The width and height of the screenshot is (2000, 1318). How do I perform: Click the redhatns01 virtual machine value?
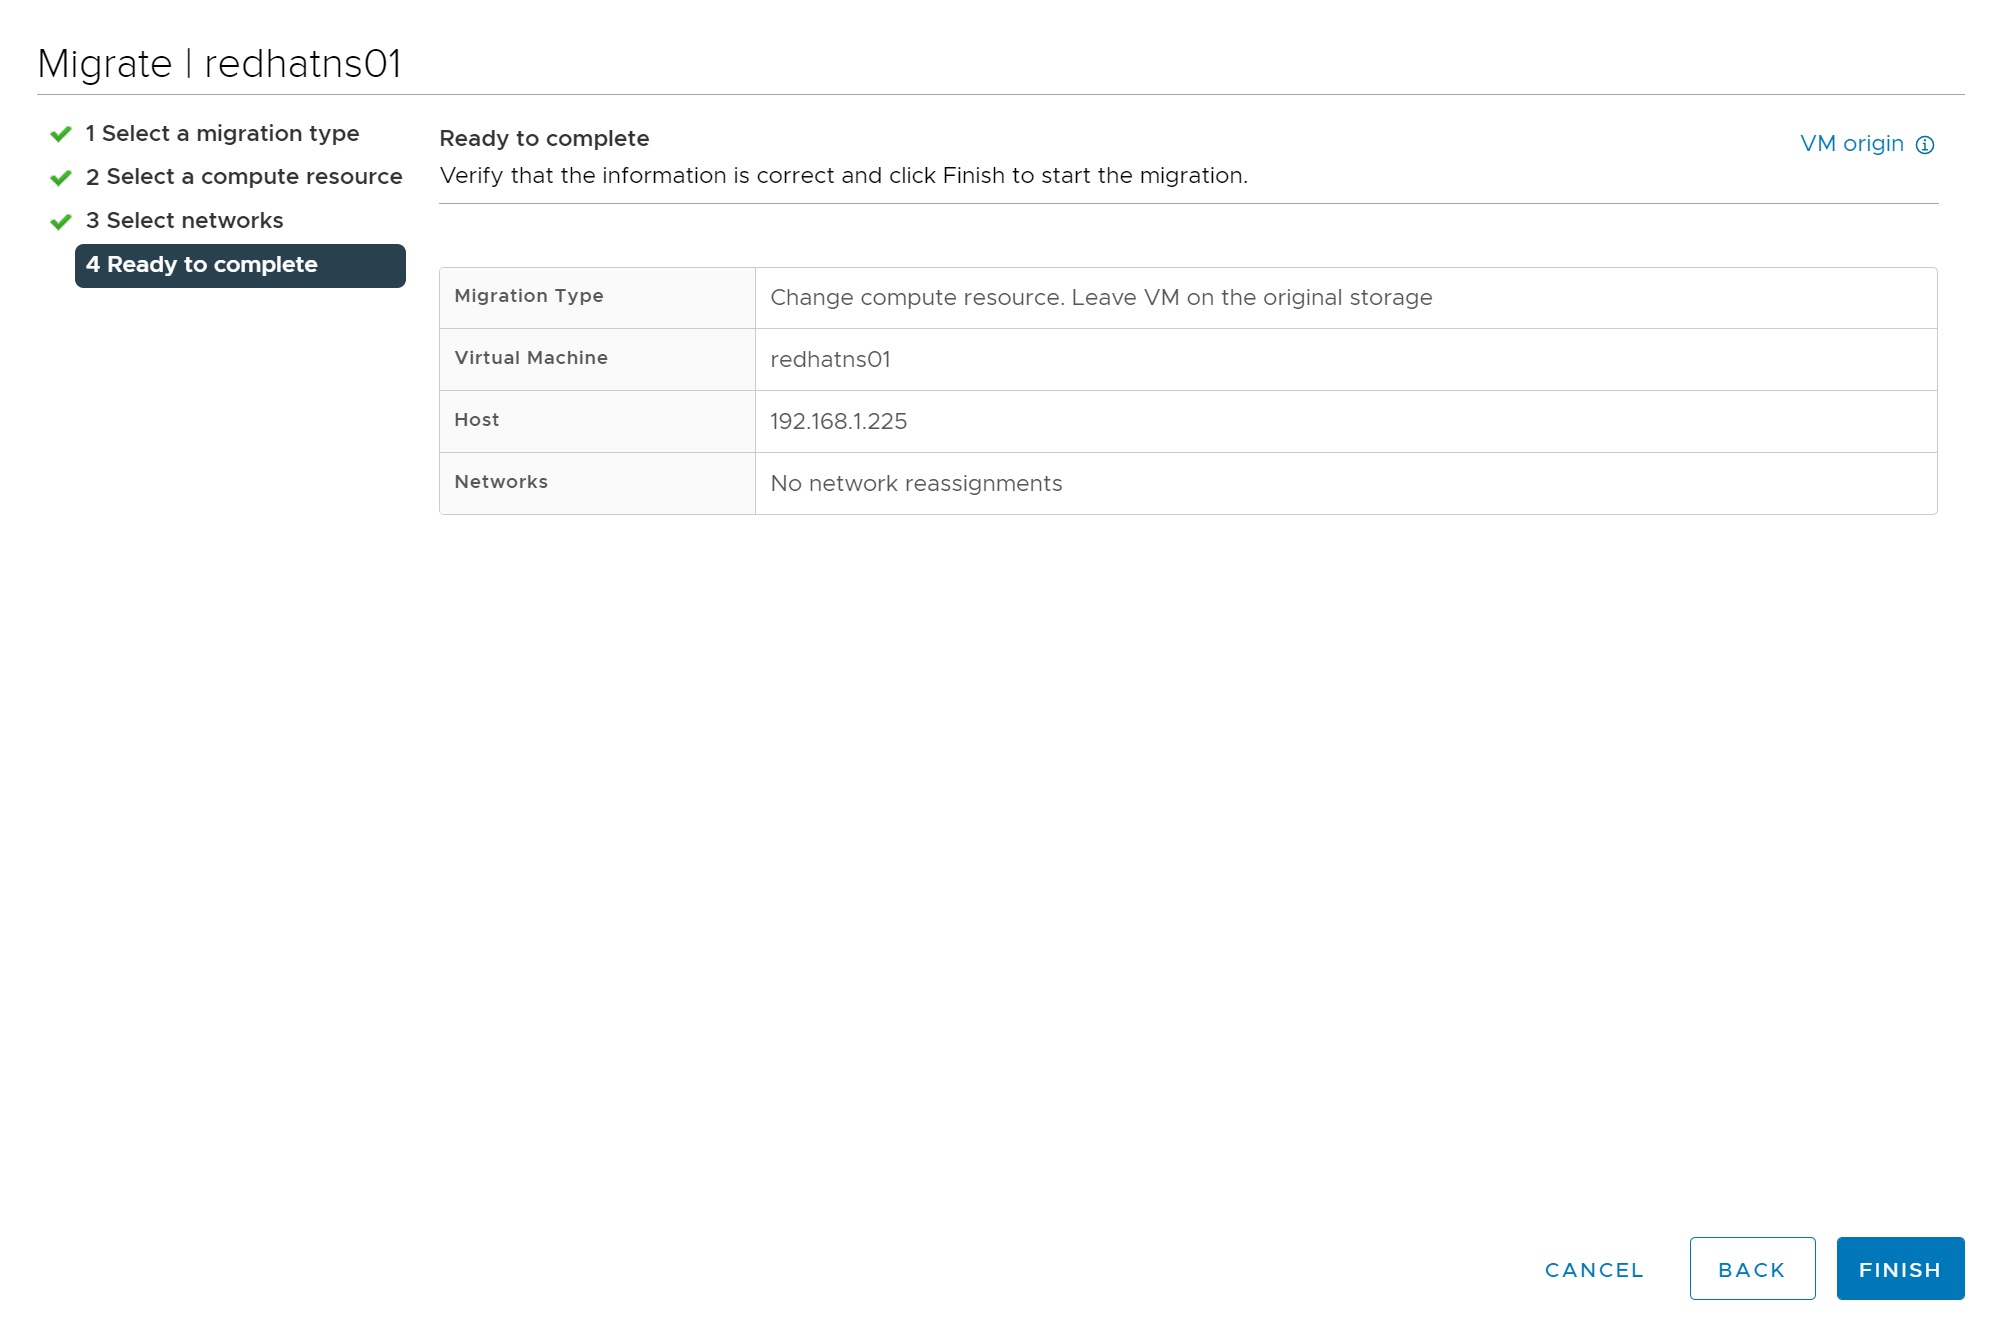tap(830, 359)
